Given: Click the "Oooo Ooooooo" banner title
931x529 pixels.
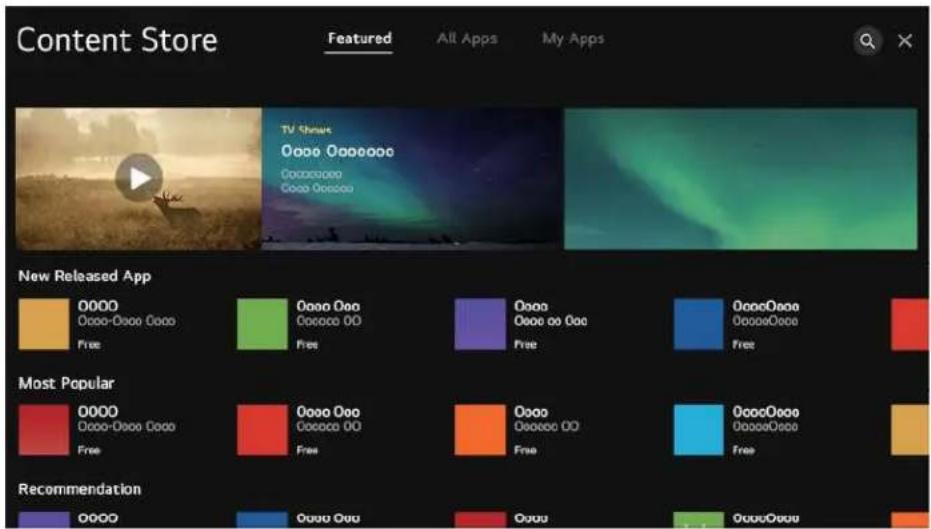Looking at the screenshot, I should click(337, 151).
